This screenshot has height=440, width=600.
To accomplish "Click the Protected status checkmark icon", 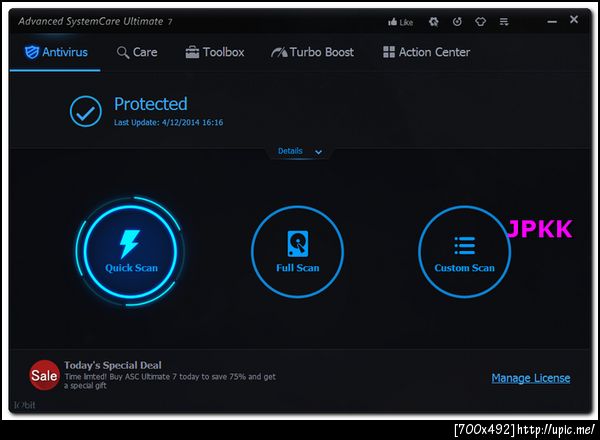I will pyautogui.click(x=86, y=111).
